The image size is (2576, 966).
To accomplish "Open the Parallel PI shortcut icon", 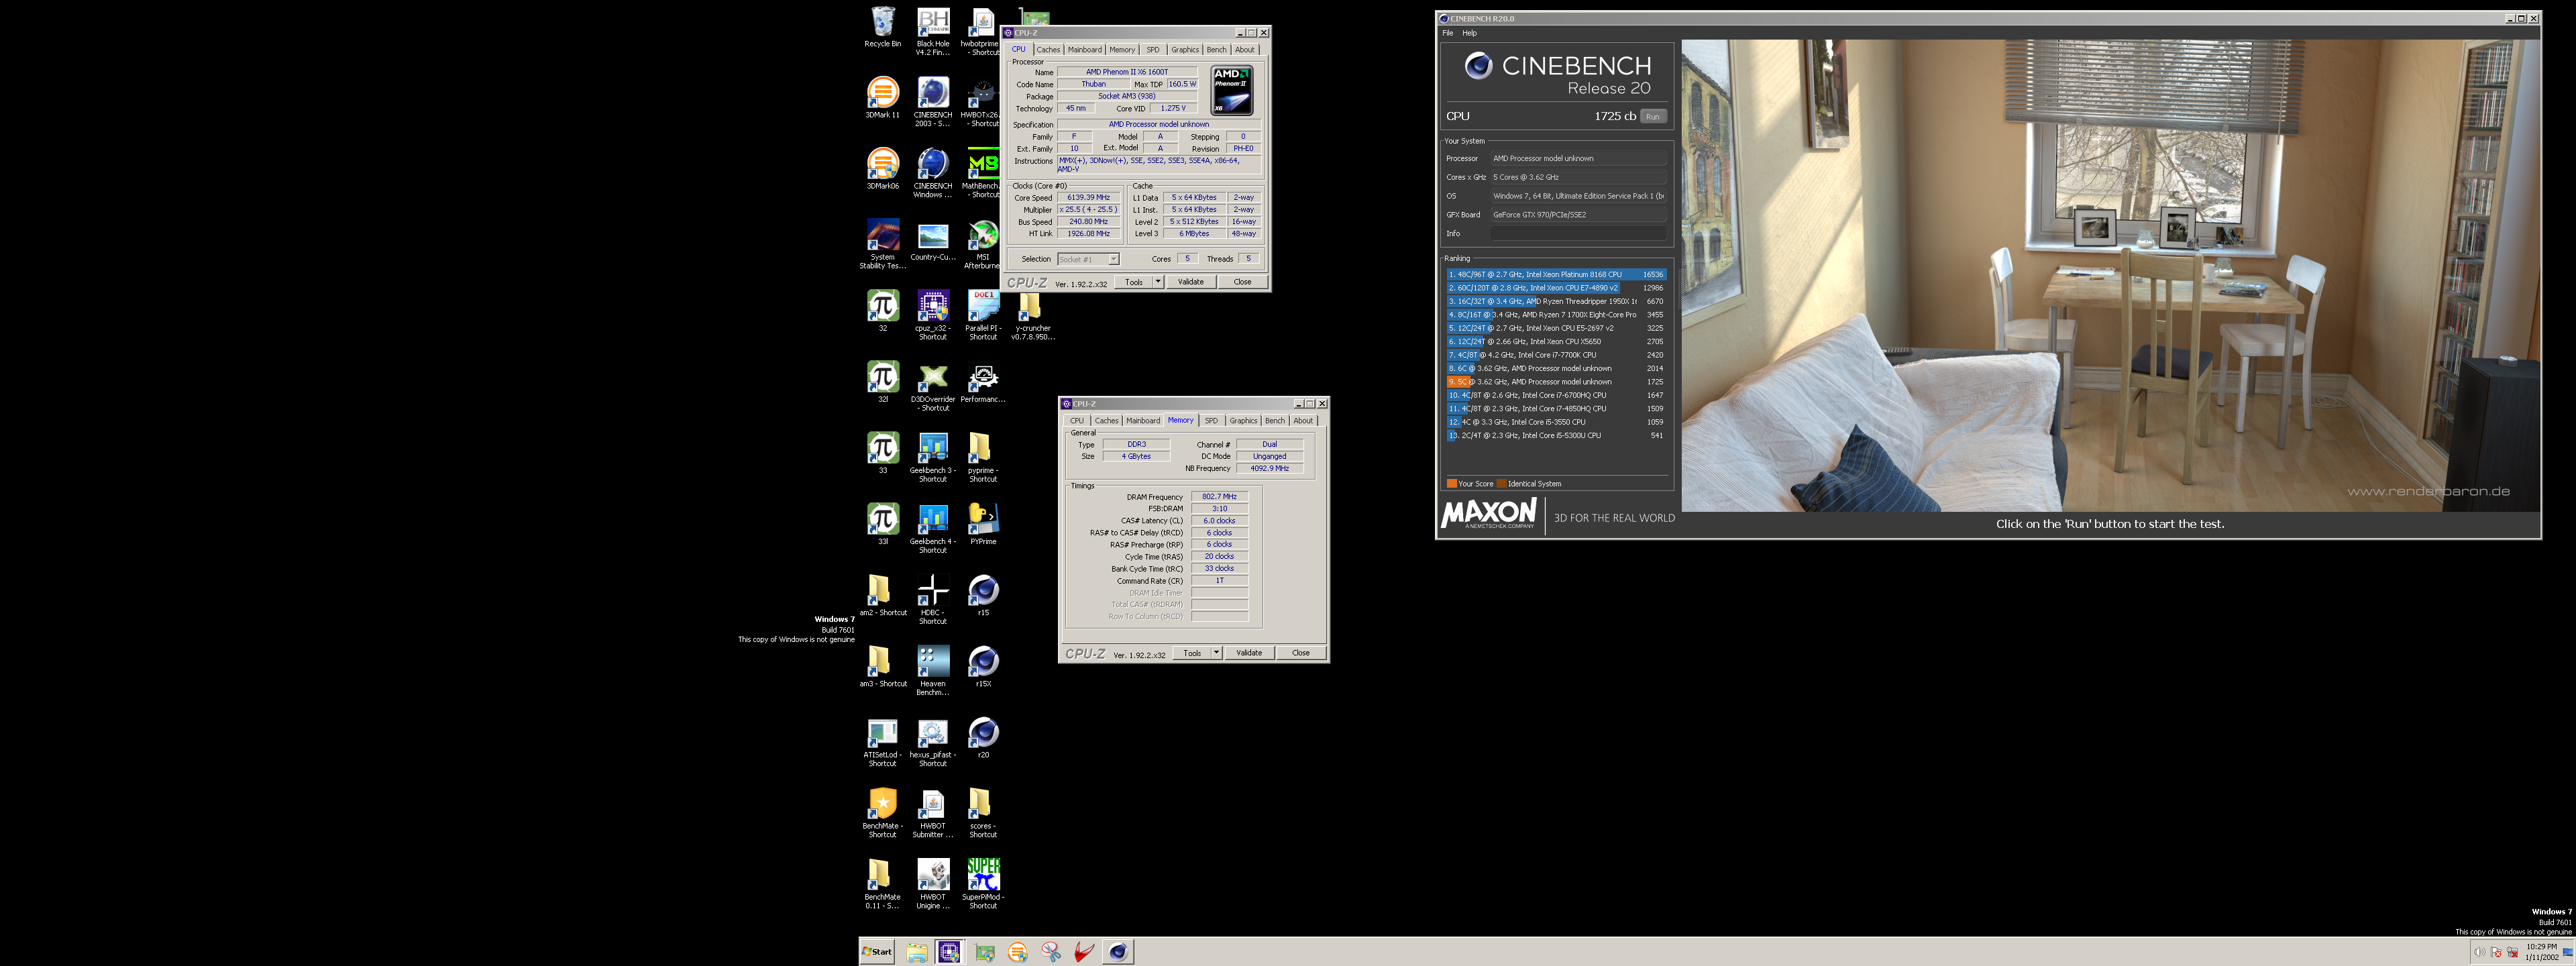I will click(982, 315).
